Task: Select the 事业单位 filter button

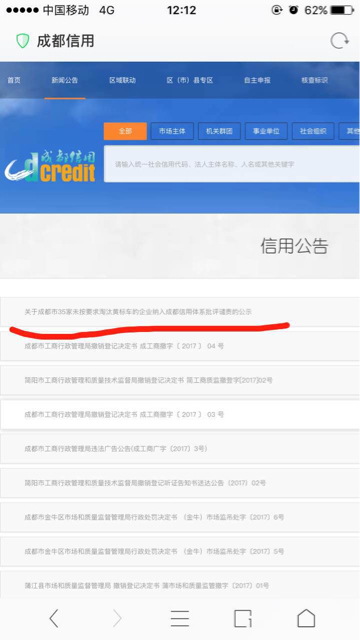Action: tap(266, 131)
